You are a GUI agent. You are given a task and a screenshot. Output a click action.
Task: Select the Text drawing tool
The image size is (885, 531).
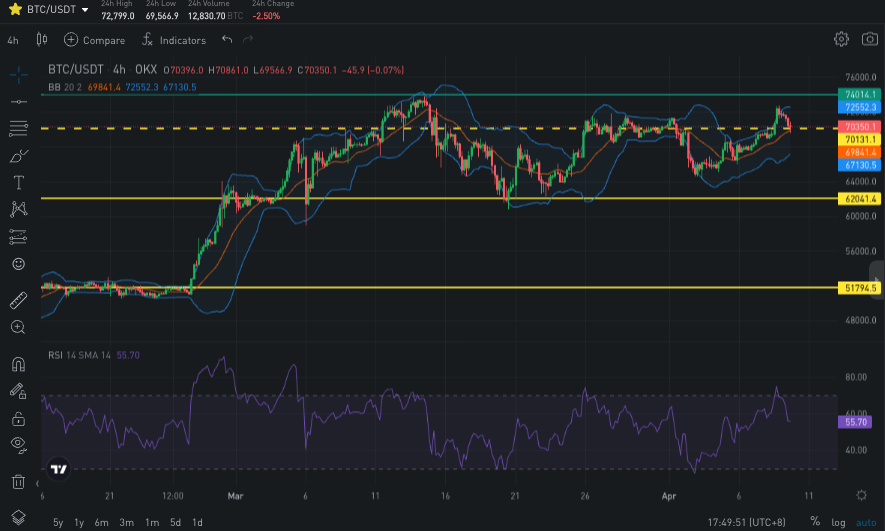tap(18, 182)
